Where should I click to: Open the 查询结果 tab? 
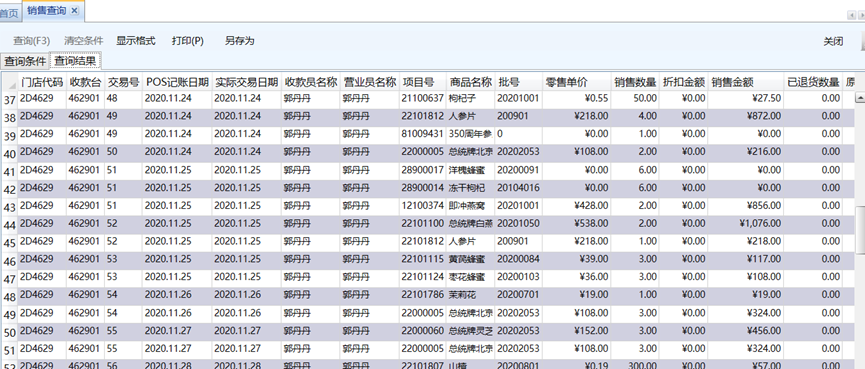[75, 61]
